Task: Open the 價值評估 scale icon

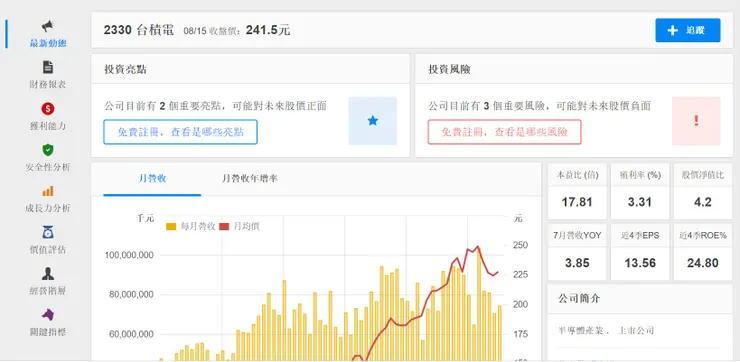Action: (48, 232)
